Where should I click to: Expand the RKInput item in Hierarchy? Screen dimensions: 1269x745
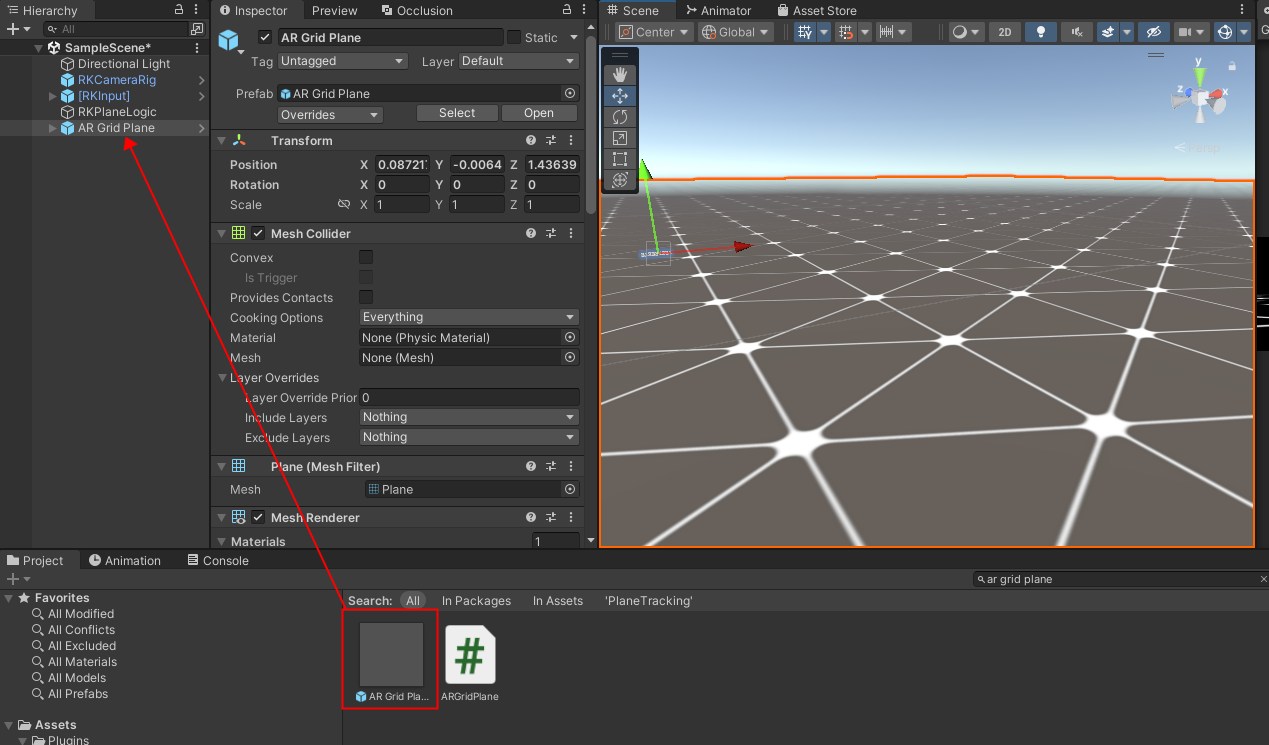coord(54,96)
